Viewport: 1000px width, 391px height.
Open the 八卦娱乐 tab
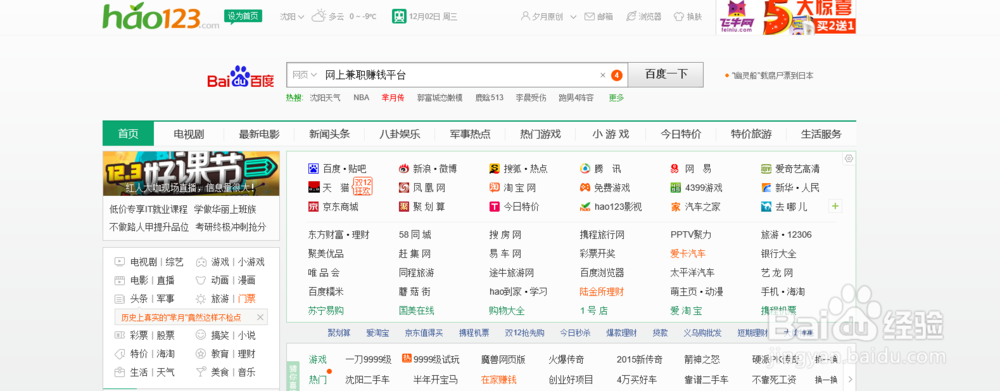[x=400, y=134]
